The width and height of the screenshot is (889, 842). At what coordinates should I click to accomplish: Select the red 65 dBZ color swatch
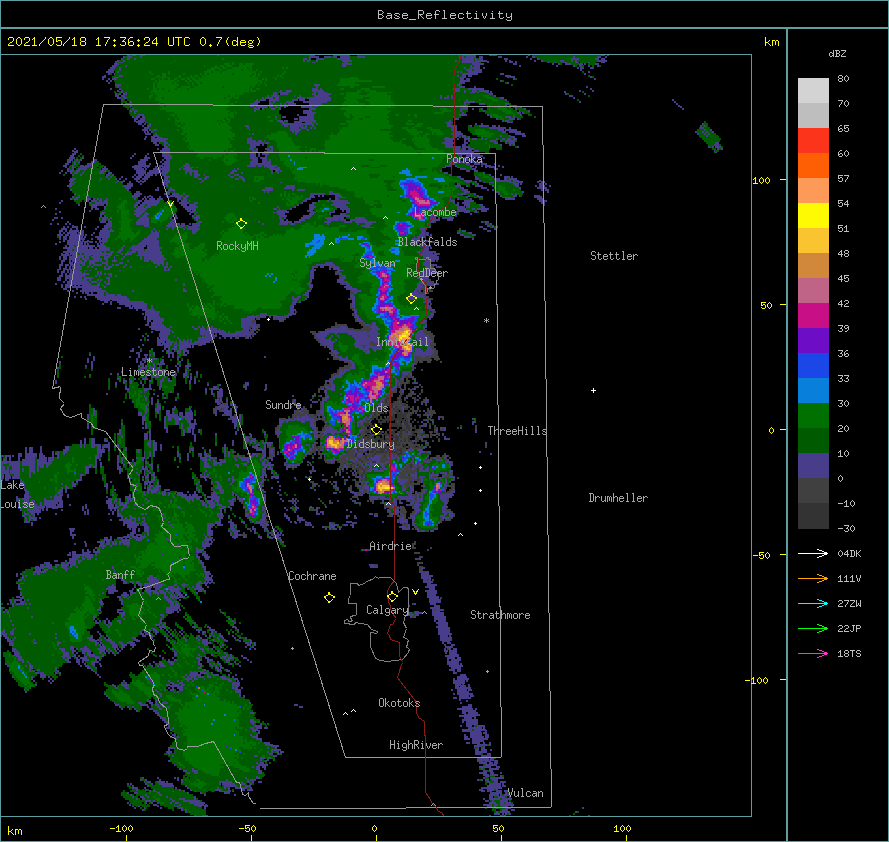click(x=813, y=141)
